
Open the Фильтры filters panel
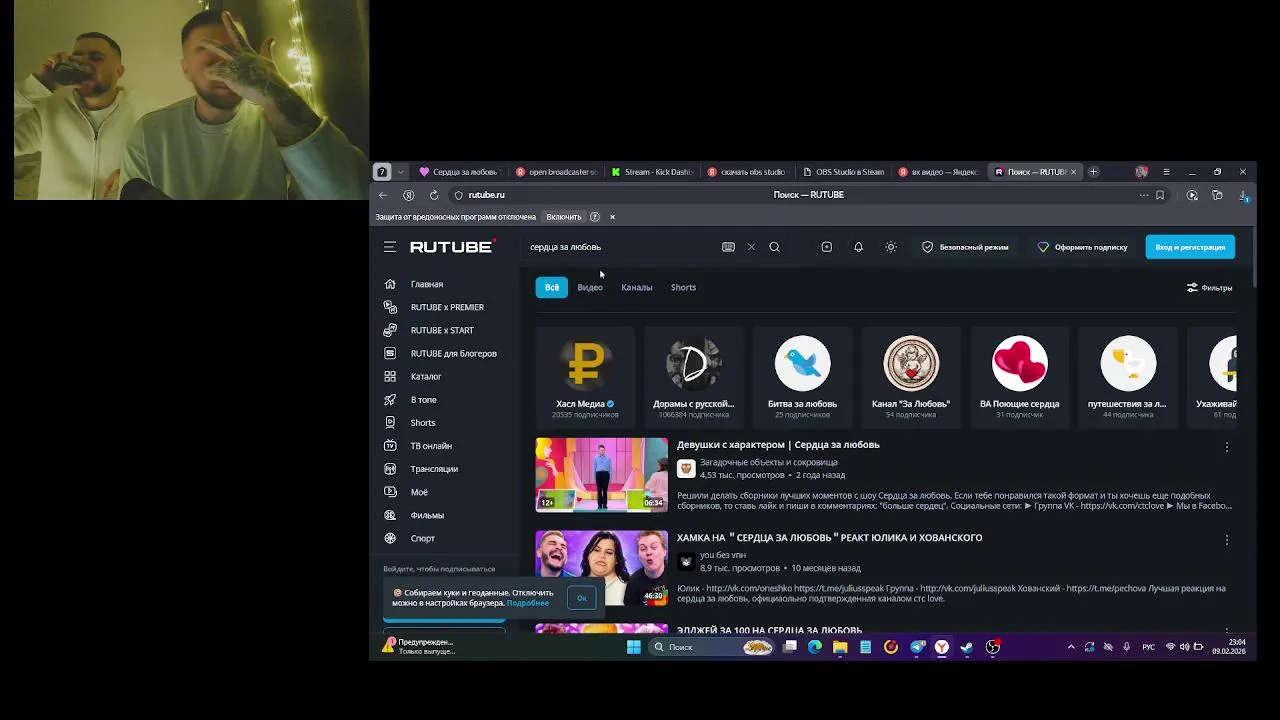coord(1209,288)
